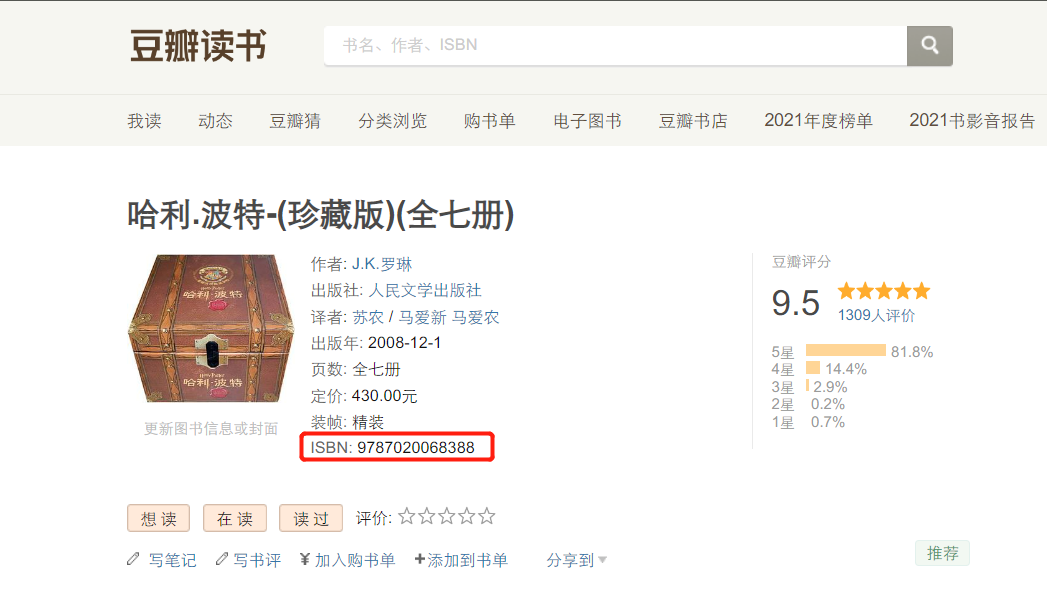
Task: Click the pencil icon beside 写书评
Action: (222, 559)
